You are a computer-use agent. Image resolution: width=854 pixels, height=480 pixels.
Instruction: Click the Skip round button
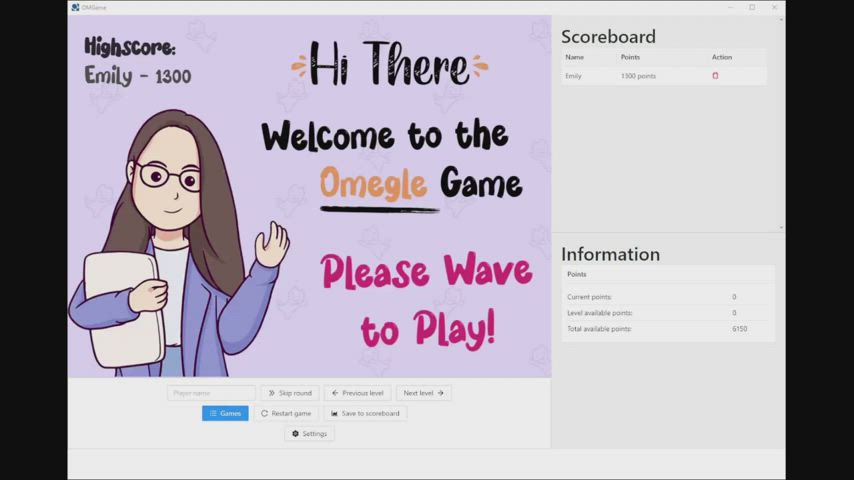[290, 393]
